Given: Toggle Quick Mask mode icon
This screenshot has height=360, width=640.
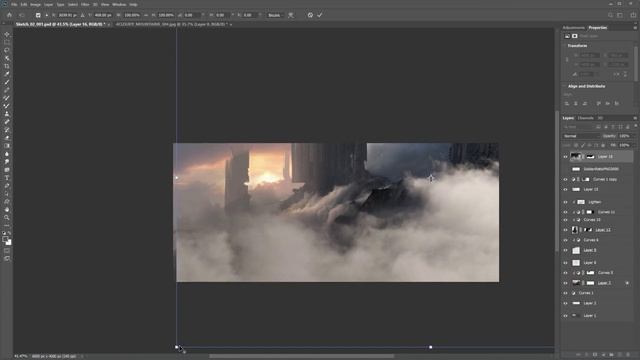Looking at the screenshot, I should (x=7, y=251).
